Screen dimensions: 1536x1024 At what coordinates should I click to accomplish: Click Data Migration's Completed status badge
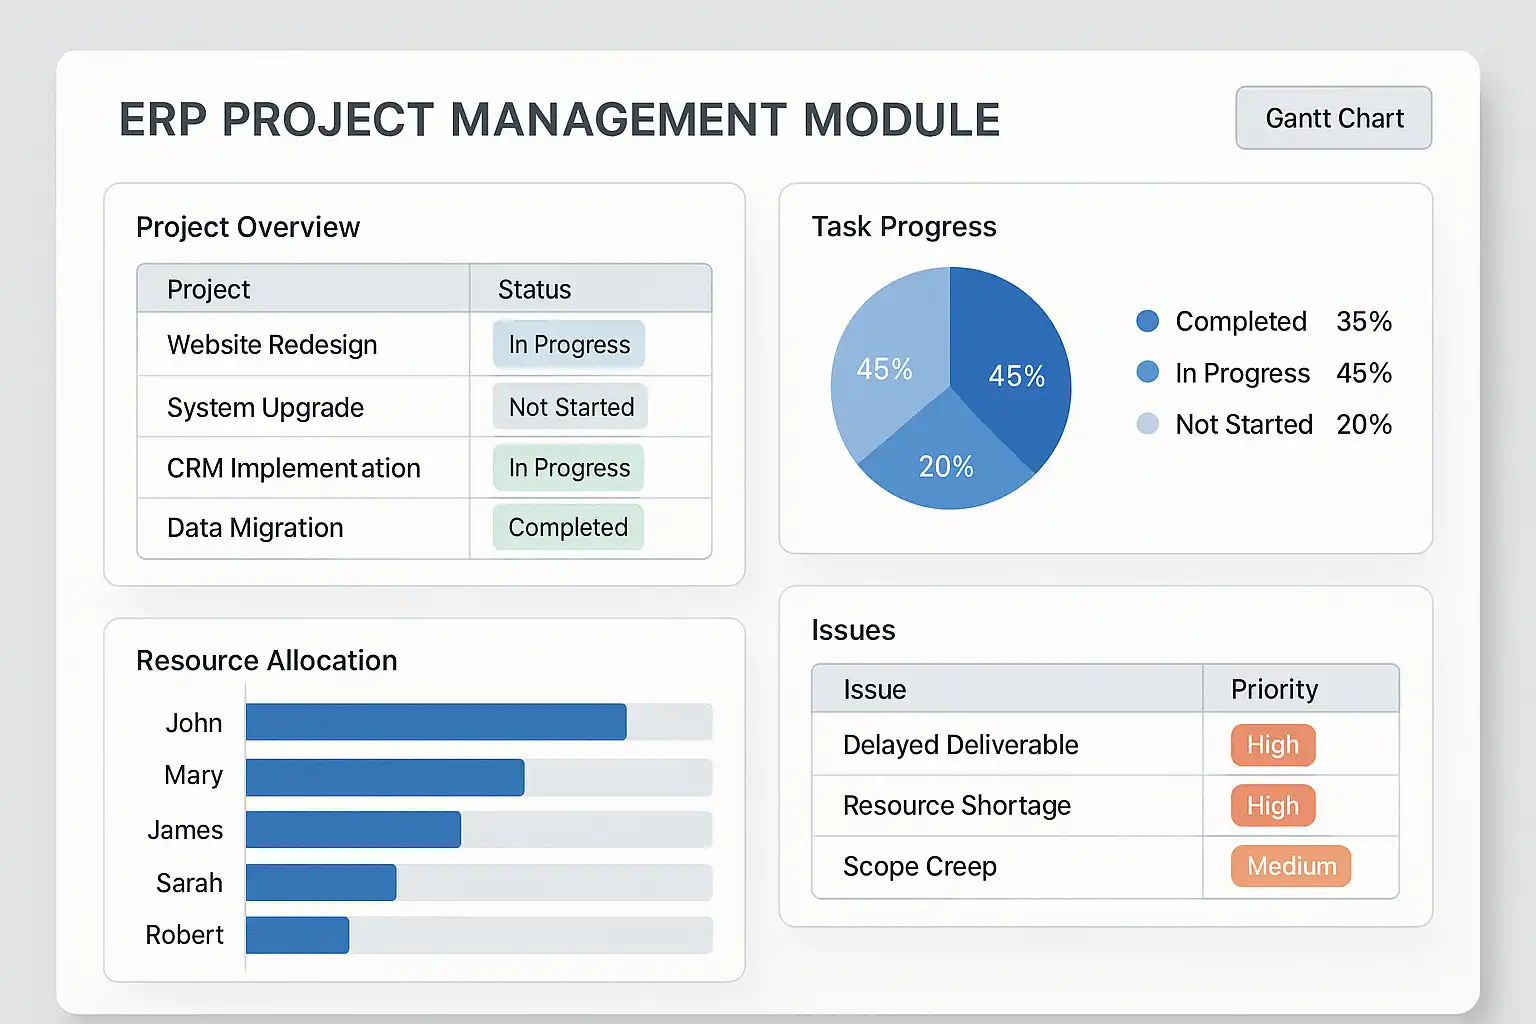(x=568, y=527)
